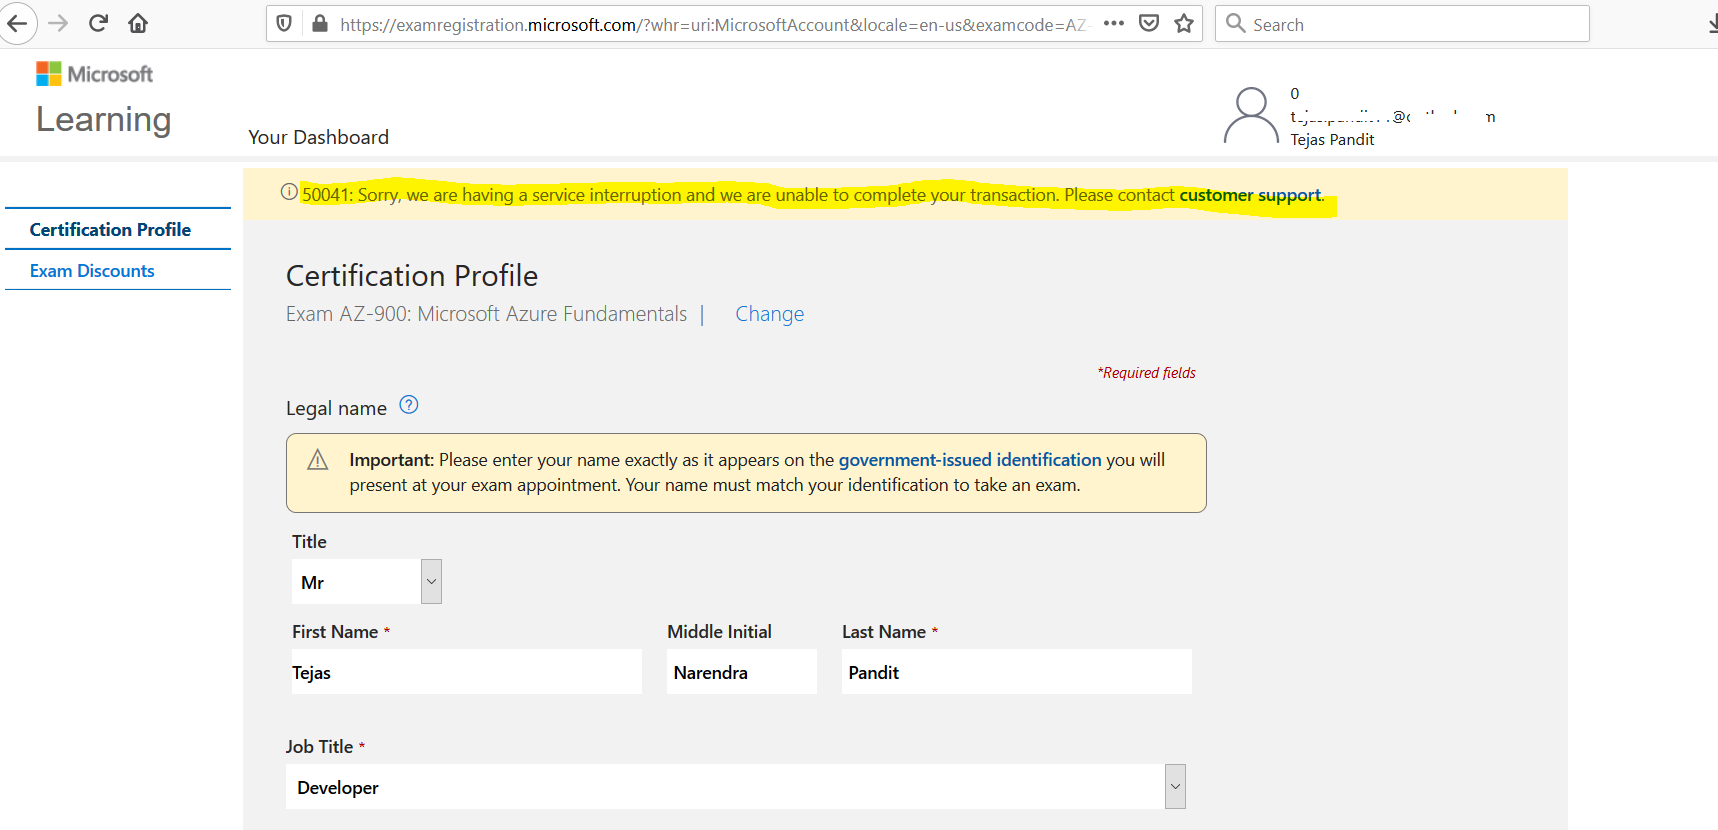Click the Learning heading link

point(104,120)
